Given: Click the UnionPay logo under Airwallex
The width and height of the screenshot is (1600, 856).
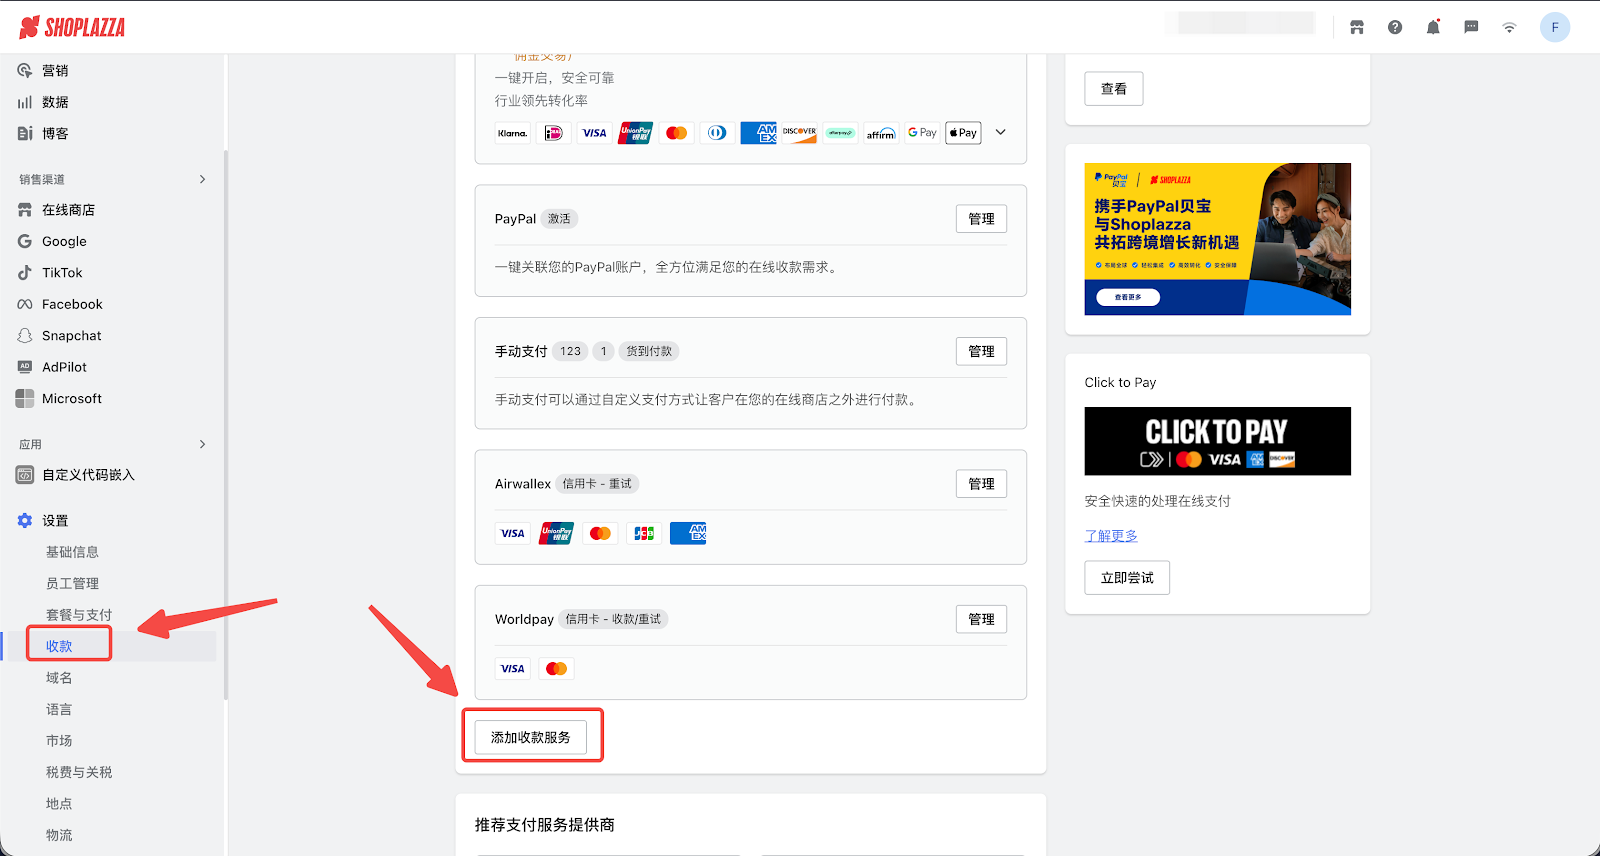Looking at the screenshot, I should (x=556, y=533).
